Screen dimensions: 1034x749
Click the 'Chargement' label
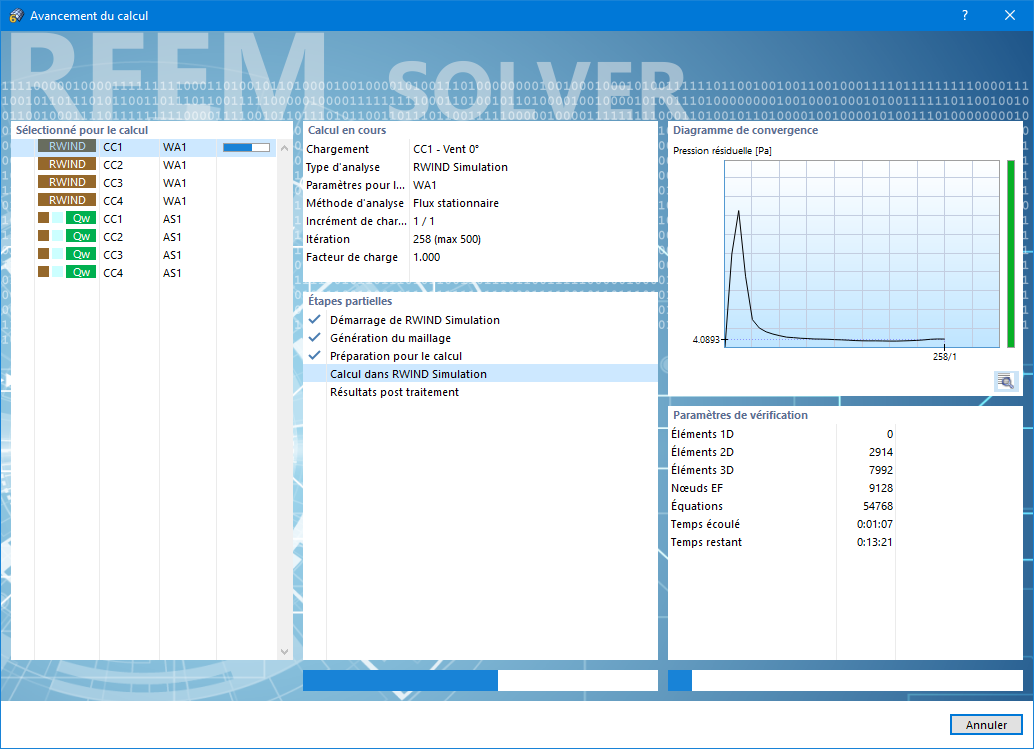tap(338, 149)
